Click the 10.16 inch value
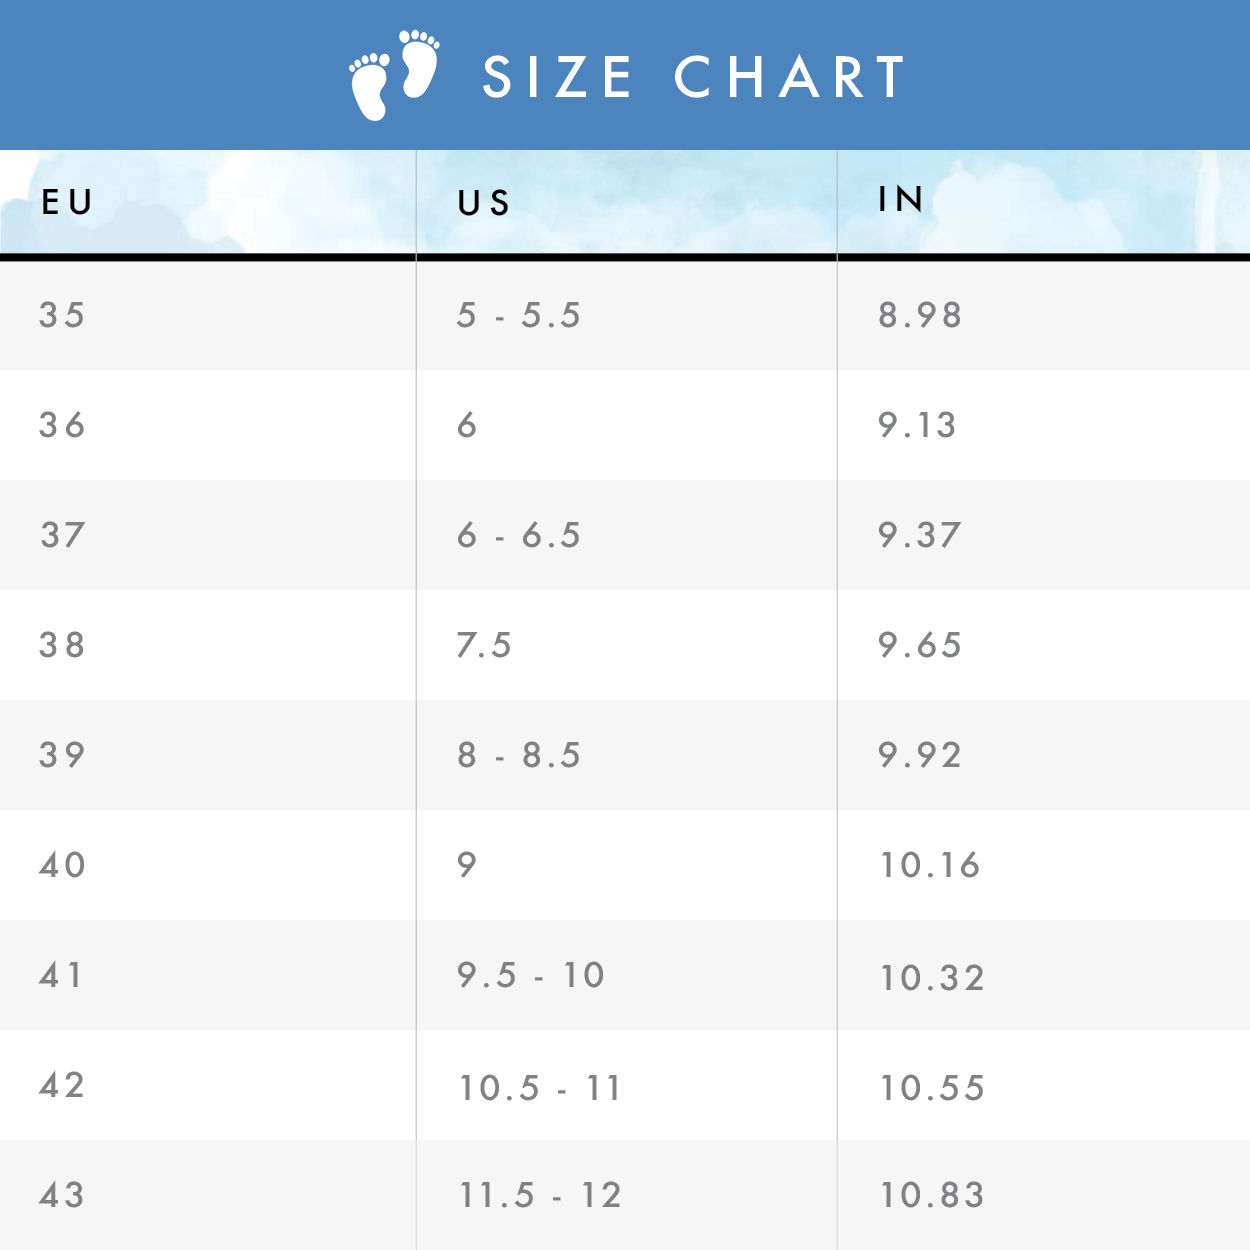Image resolution: width=1250 pixels, height=1250 pixels. 930,865
